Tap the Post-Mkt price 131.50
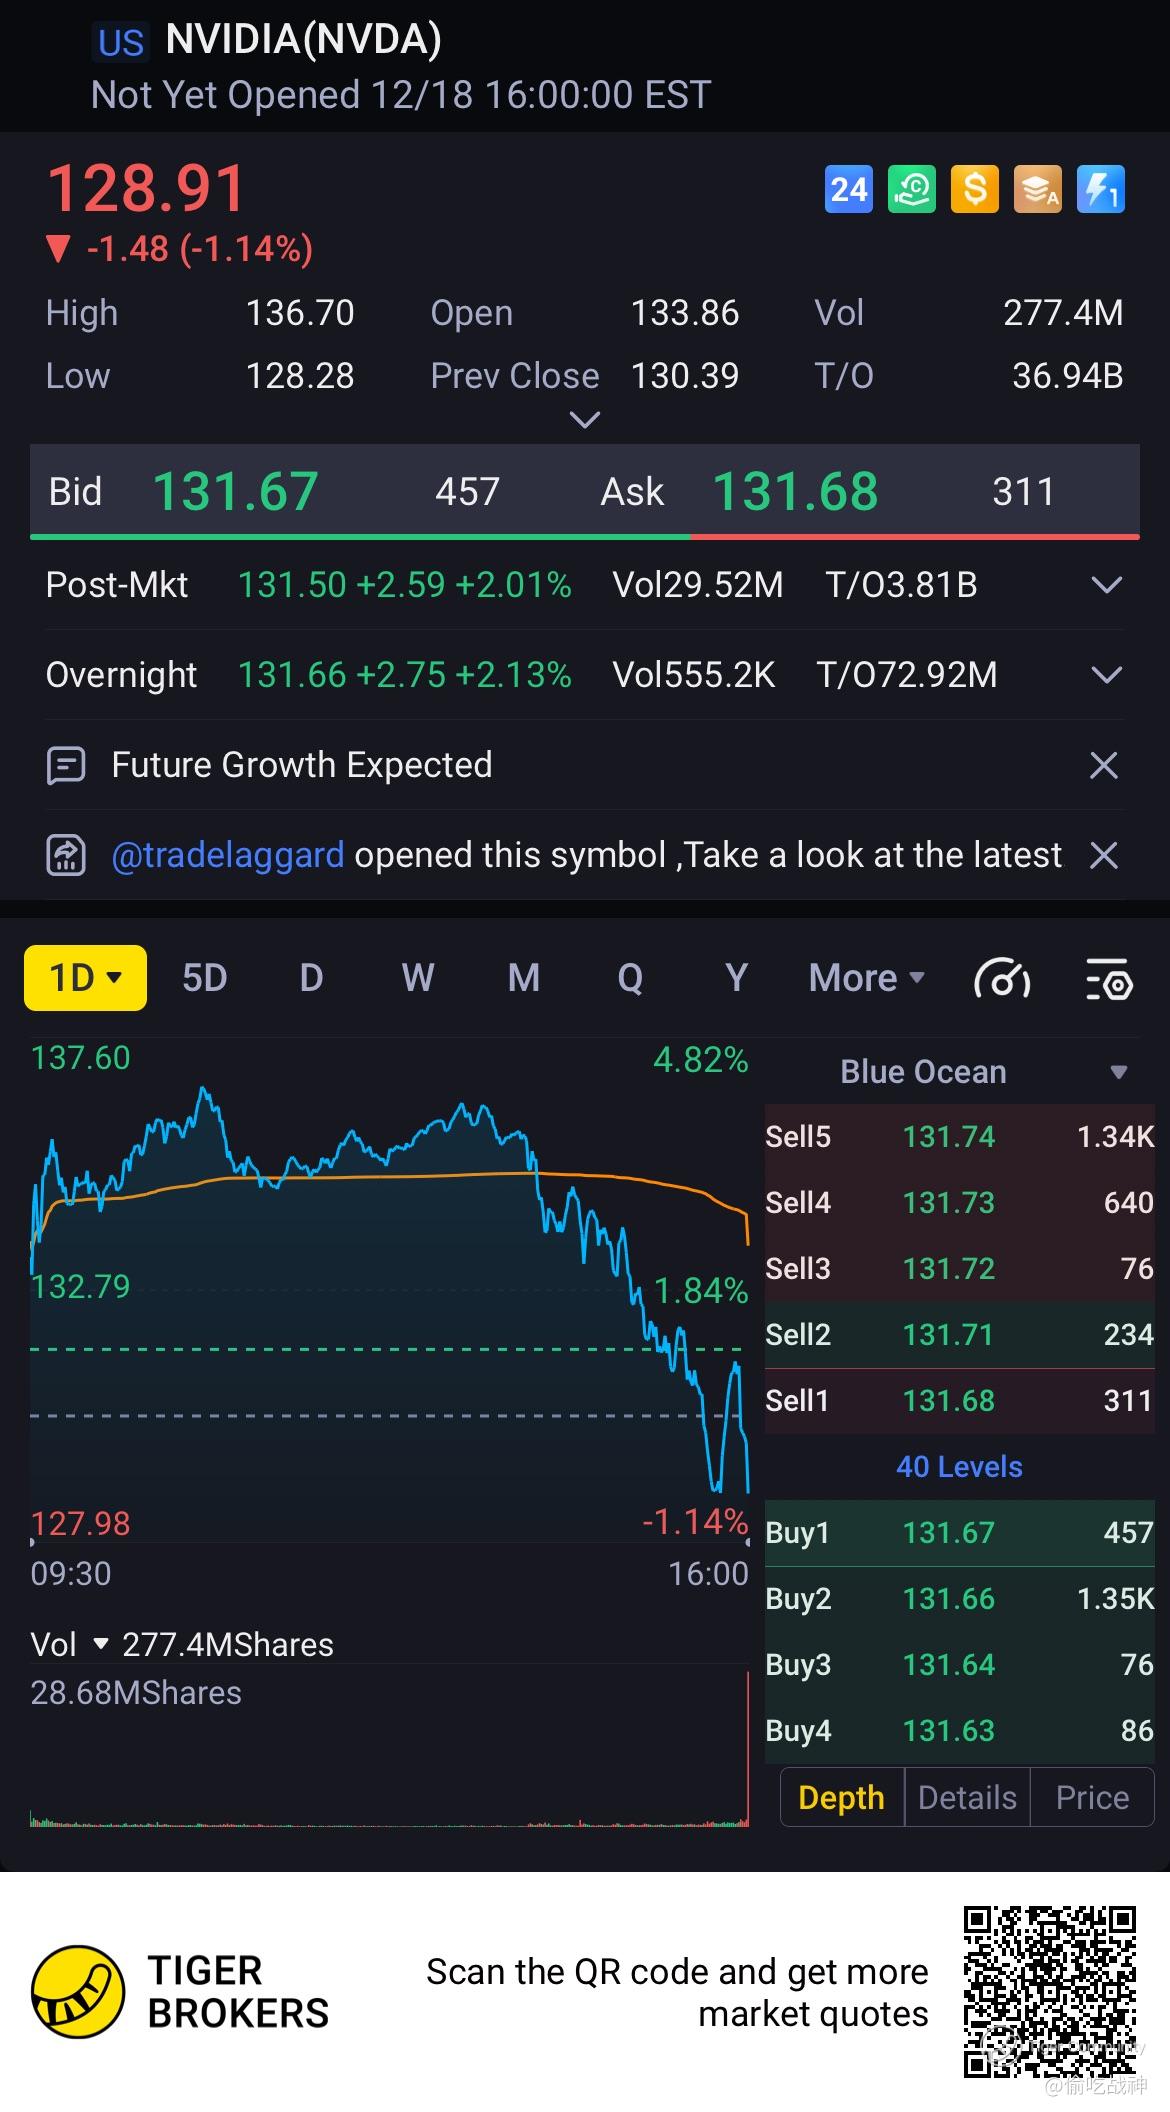The width and height of the screenshot is (1170, 2112). click(292, 585)
